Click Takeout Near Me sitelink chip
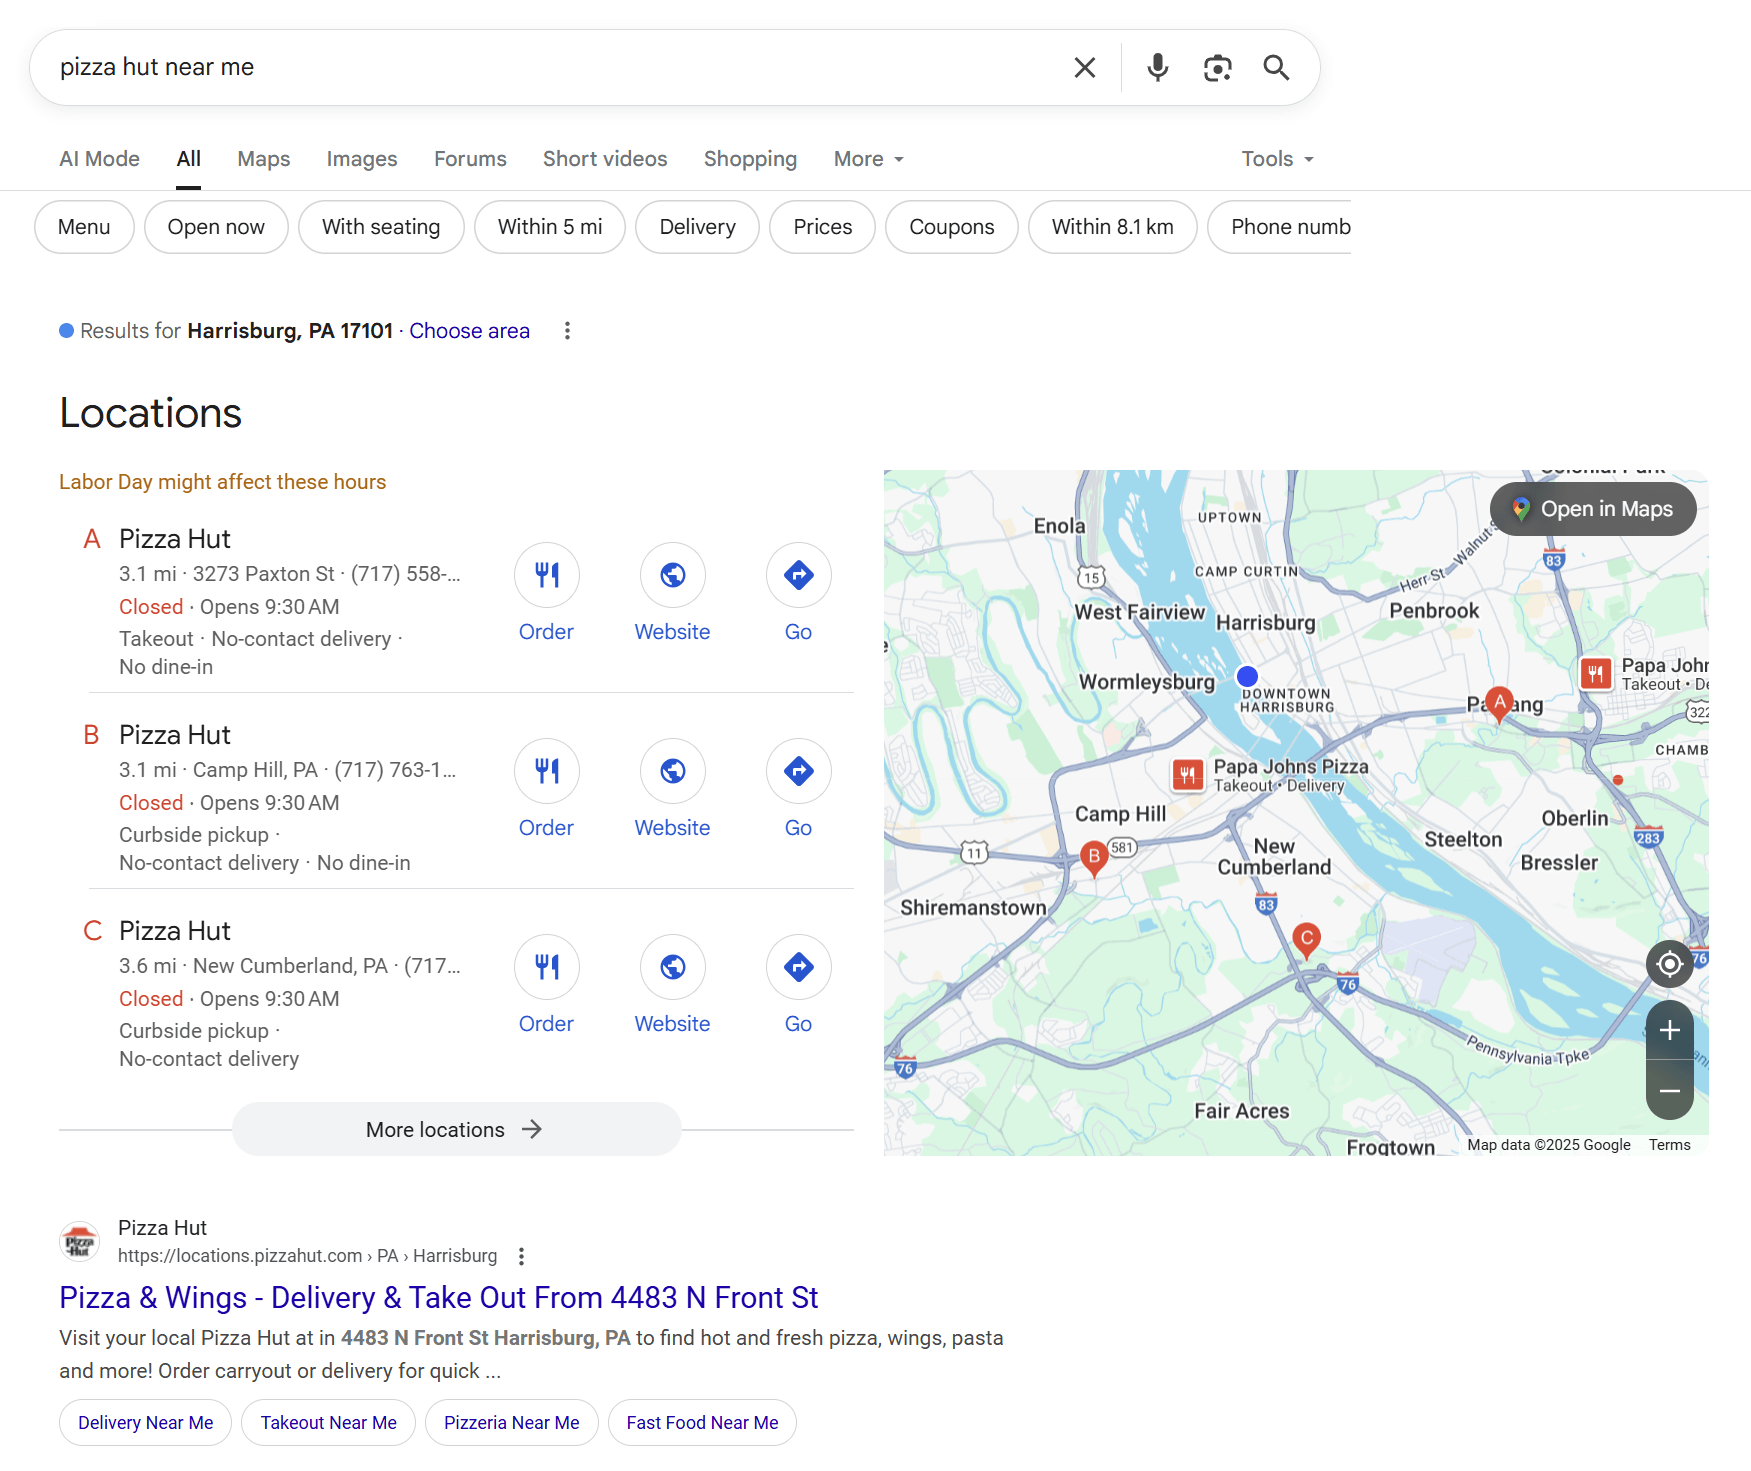This screenshot has height=1471, width=1751. click(x=328, y=1422)
